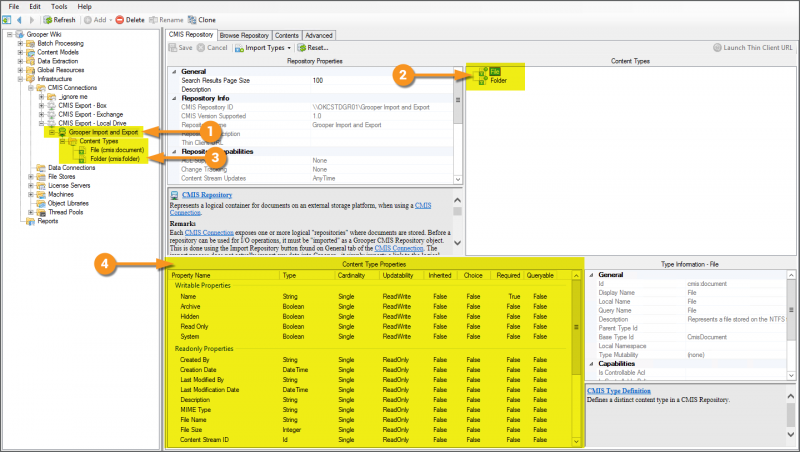Select File (cmis:document) tree node
The height and width of the screenshot is (452, 800).
click(116, 150)
